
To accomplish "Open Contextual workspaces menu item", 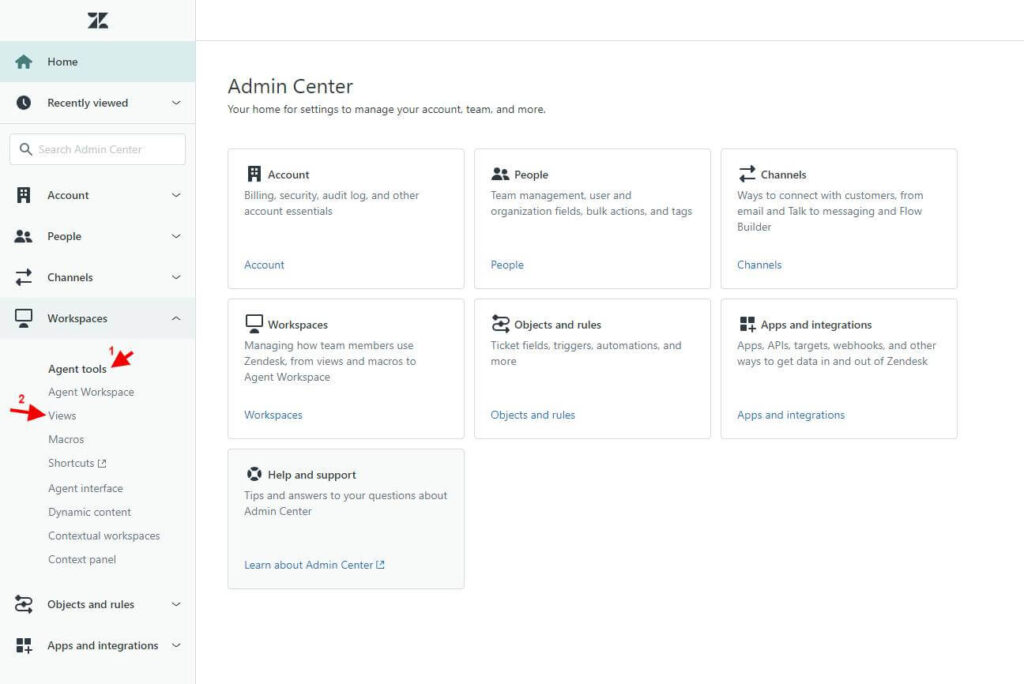I will (104, 536).
